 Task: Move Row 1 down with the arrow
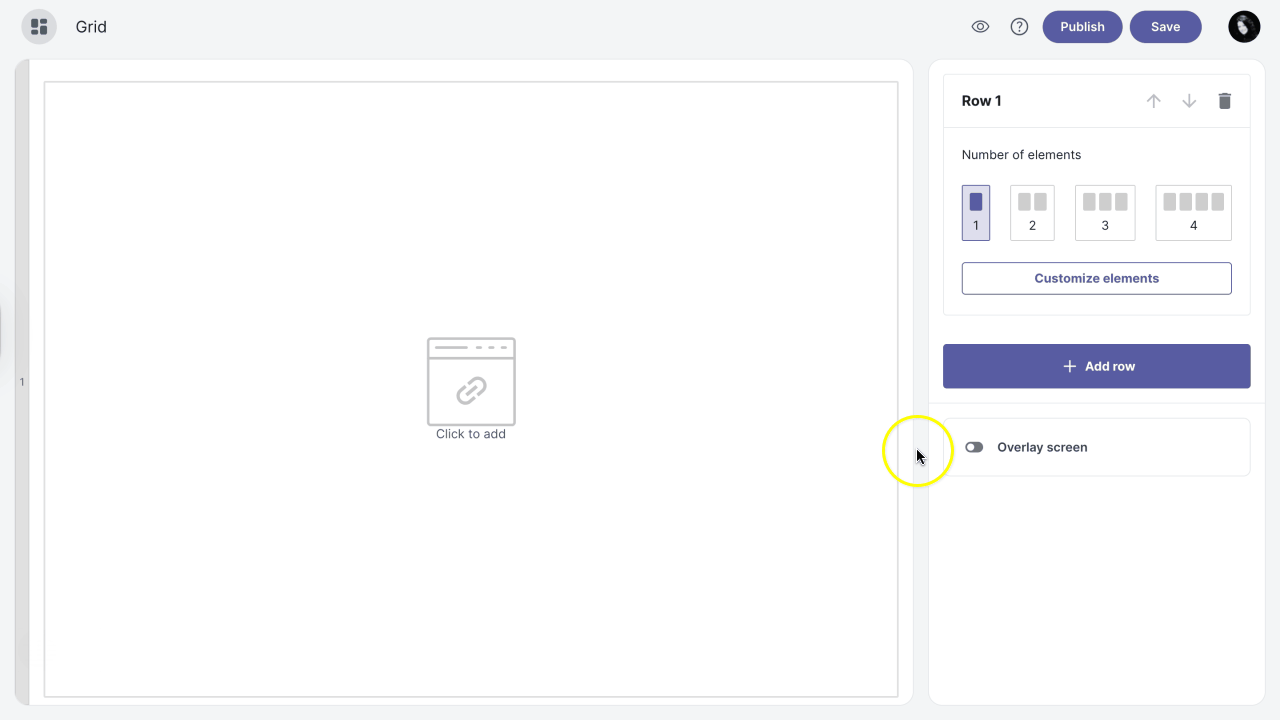[1189, 101]
